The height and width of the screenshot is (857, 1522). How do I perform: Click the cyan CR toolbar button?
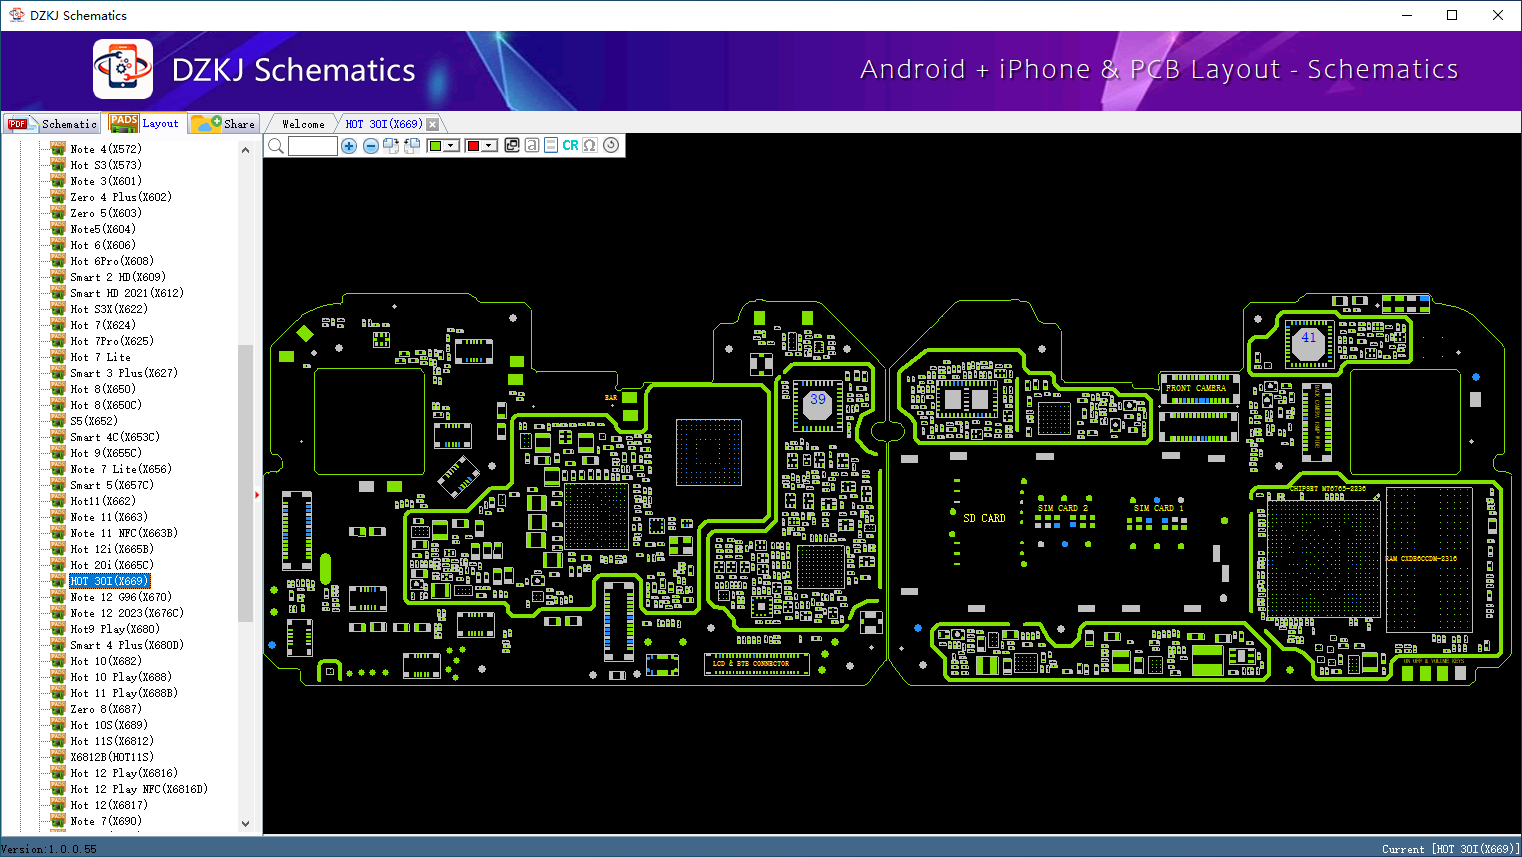tap(570, 146)
